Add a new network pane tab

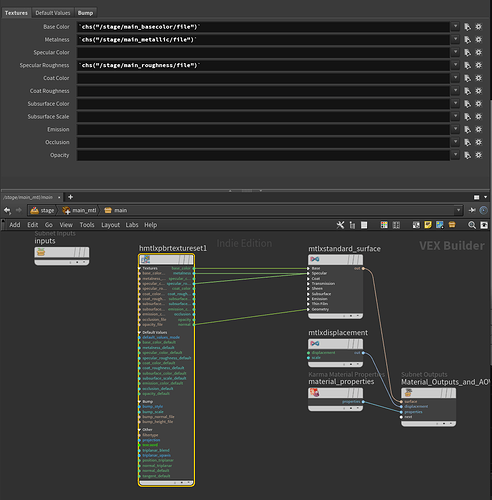(x=70, y=197)
